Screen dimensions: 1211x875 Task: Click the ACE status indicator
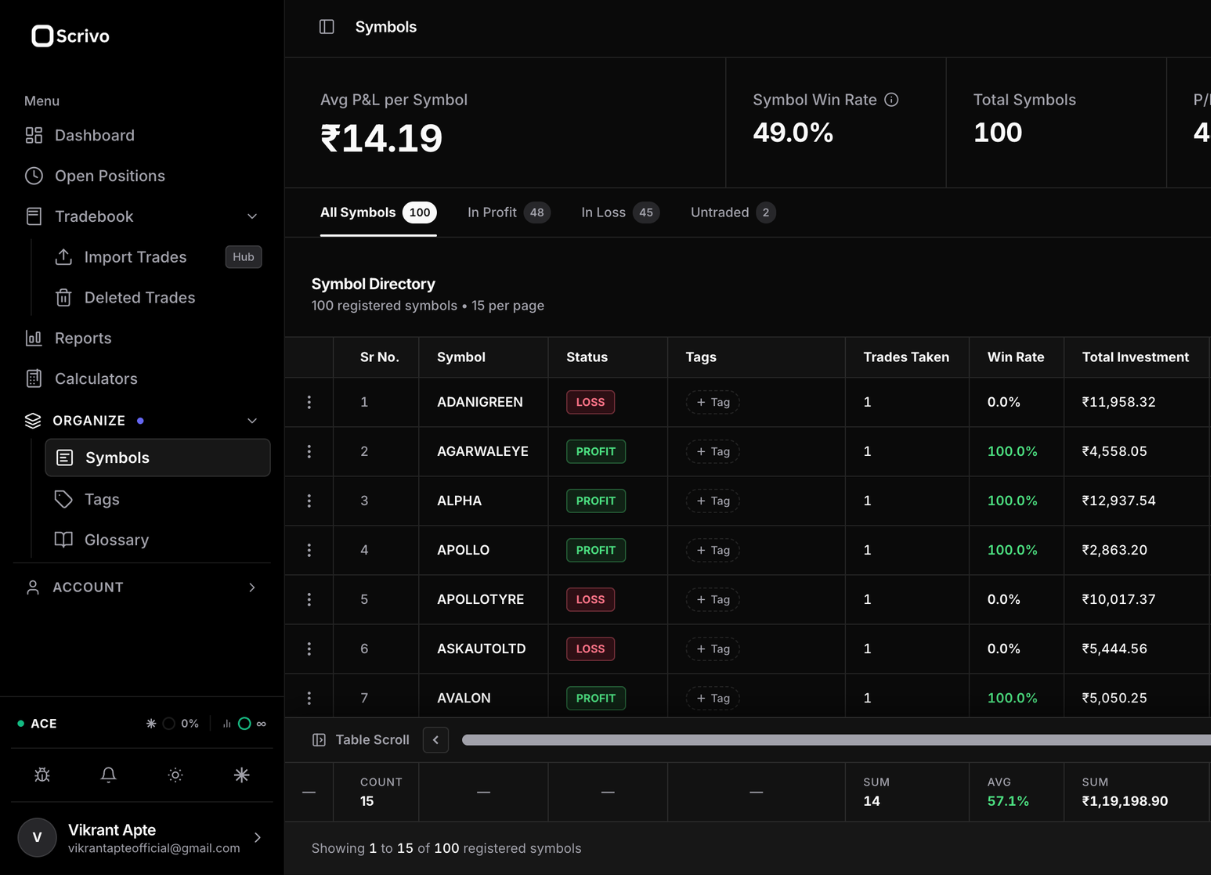click(37, 724)
